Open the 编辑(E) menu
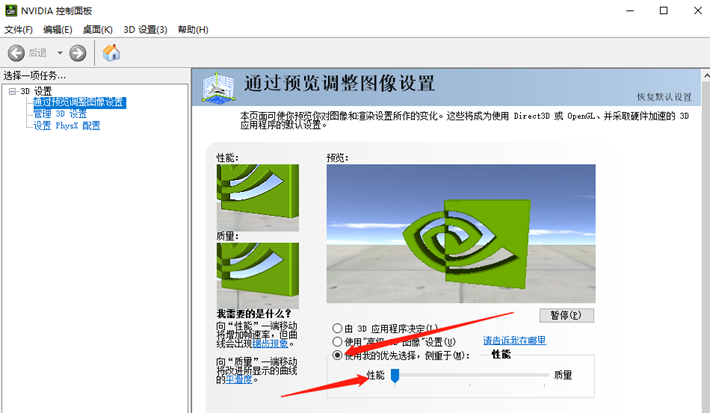The width and height of the screenshot is (710, 413). click(58, 30)
